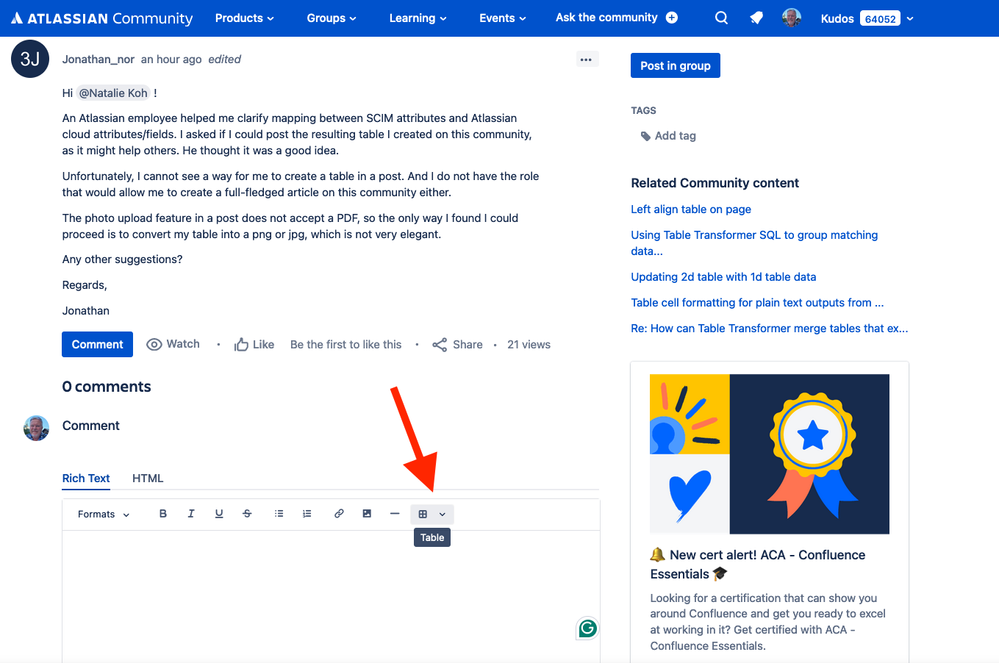Insert a horizontal line

coord(395,514)
